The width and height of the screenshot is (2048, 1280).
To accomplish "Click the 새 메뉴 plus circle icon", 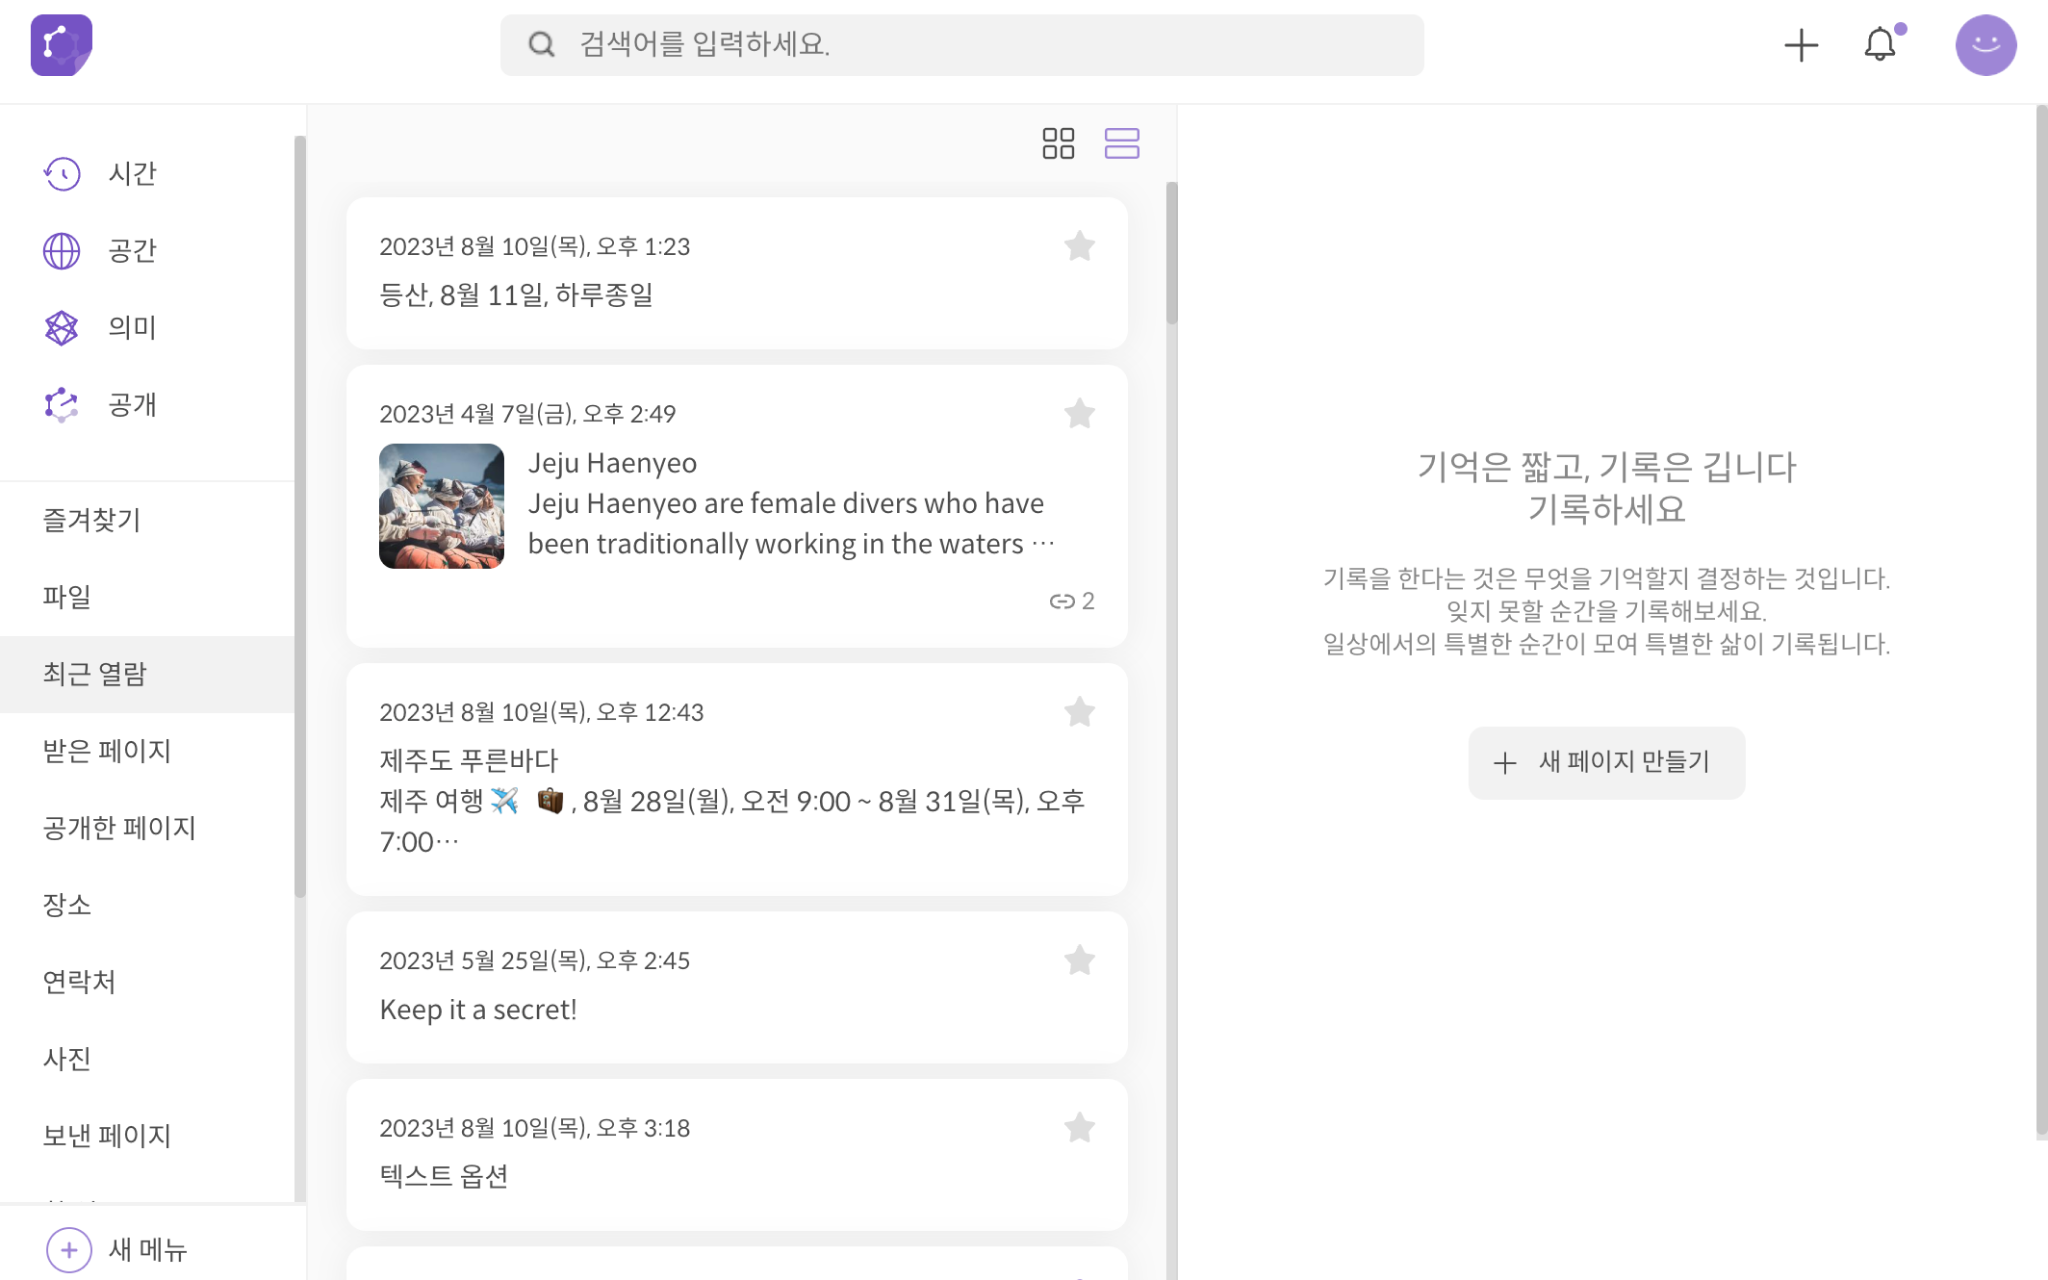I will [x=69, y=1250].
